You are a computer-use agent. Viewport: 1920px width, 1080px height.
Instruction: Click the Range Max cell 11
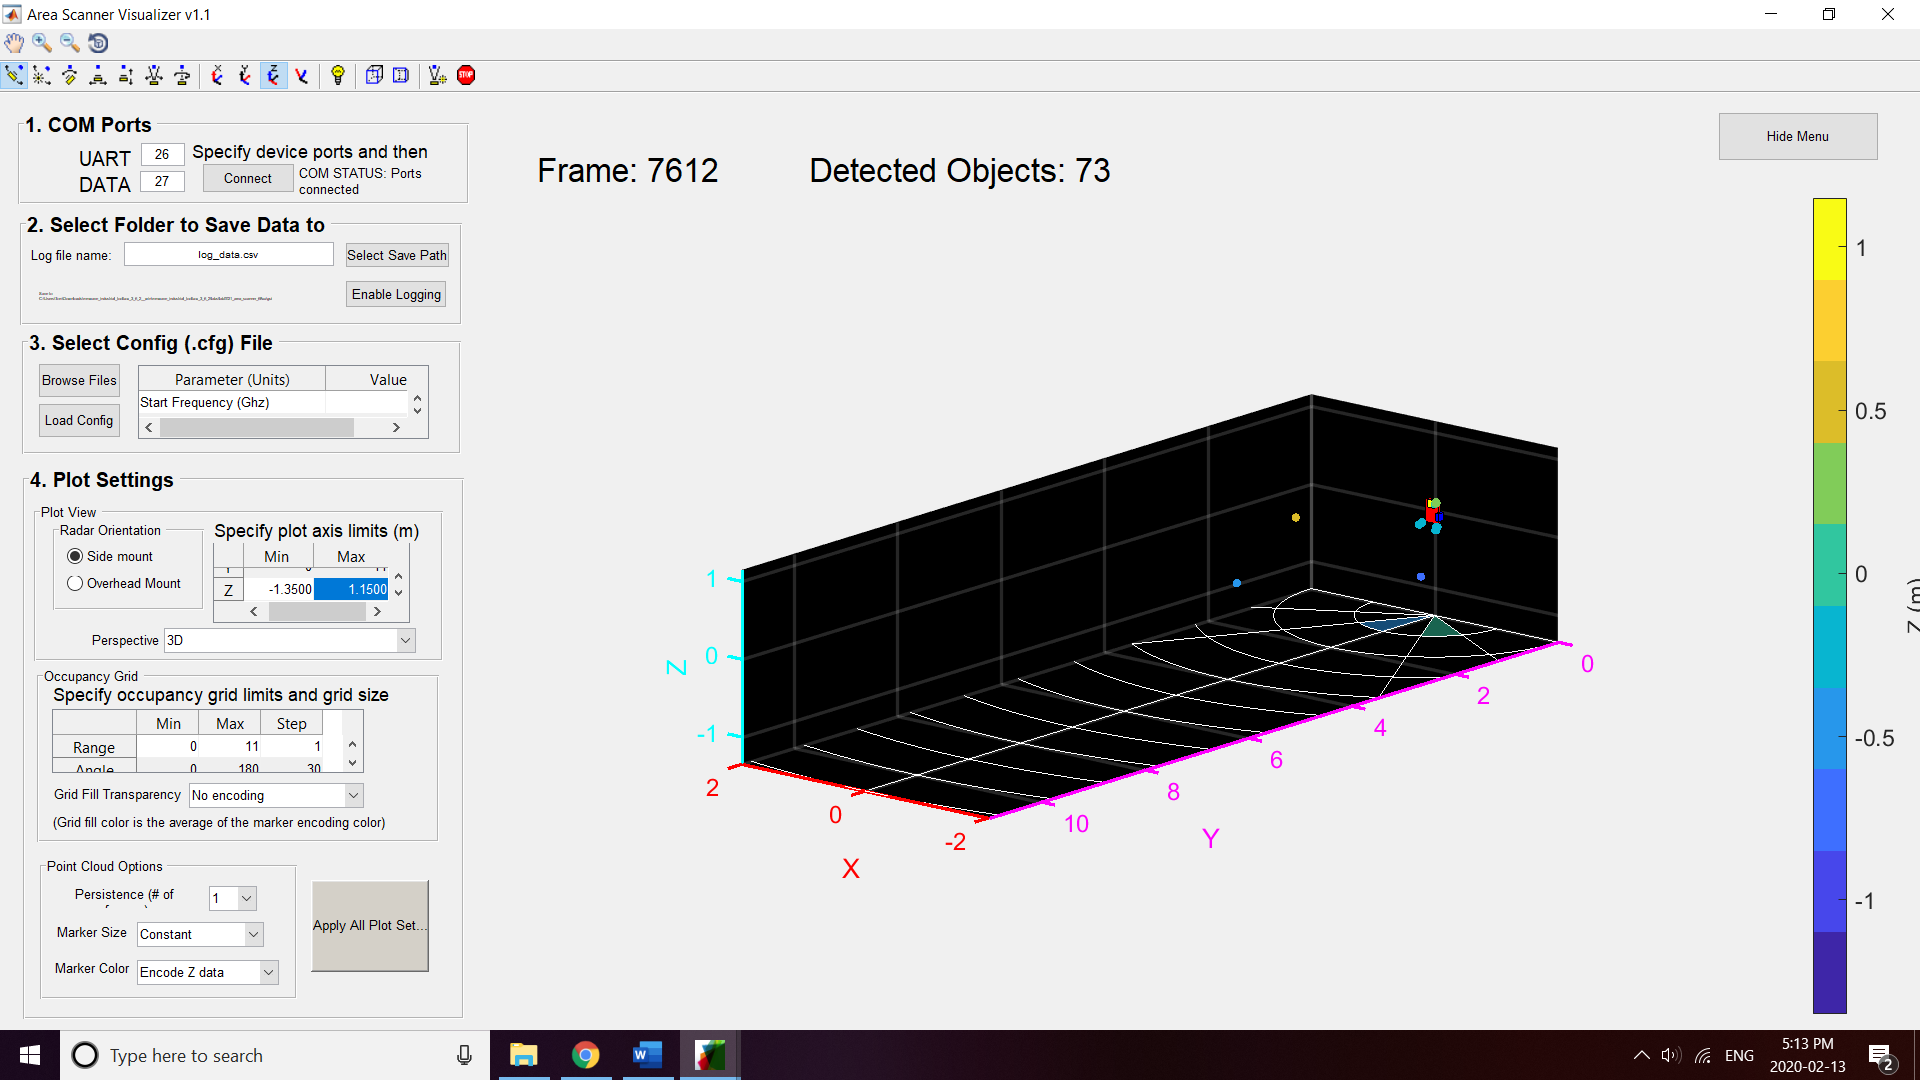click(x=231, y=746)
